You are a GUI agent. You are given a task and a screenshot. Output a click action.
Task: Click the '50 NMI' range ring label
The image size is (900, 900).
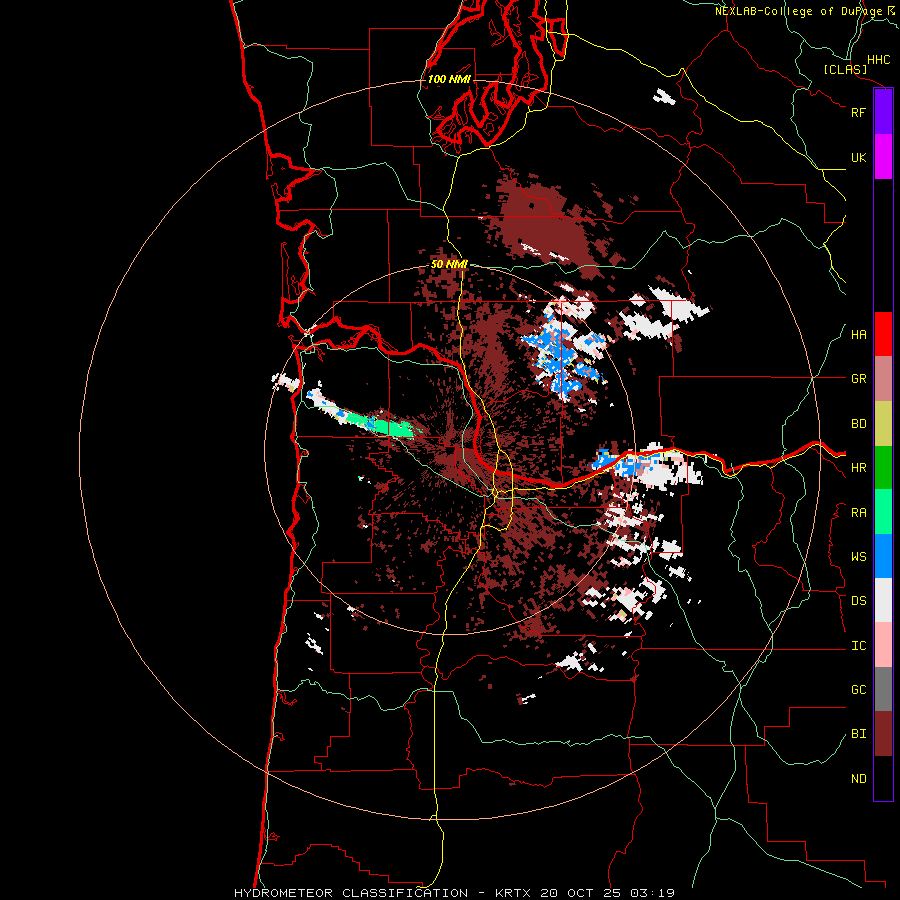point(449,264)
